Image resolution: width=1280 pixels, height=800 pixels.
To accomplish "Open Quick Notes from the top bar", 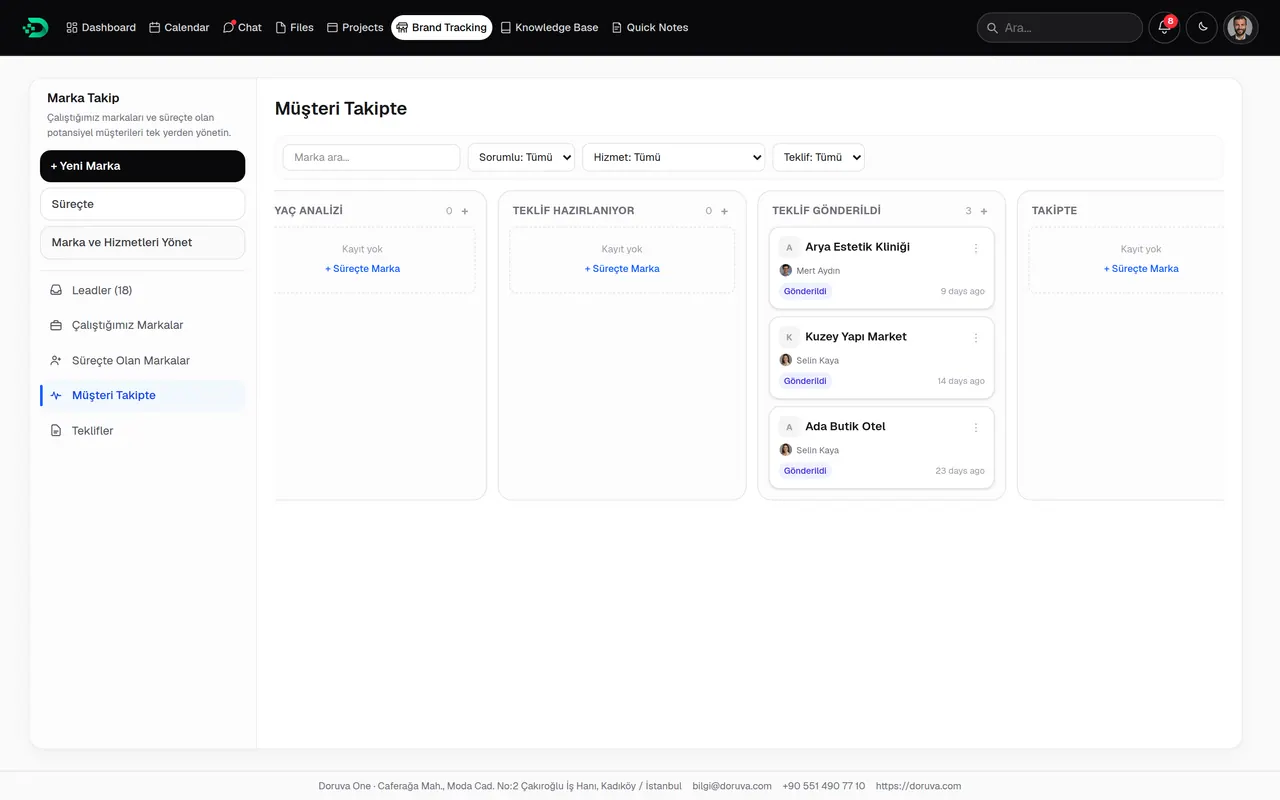I will point(650,27).
